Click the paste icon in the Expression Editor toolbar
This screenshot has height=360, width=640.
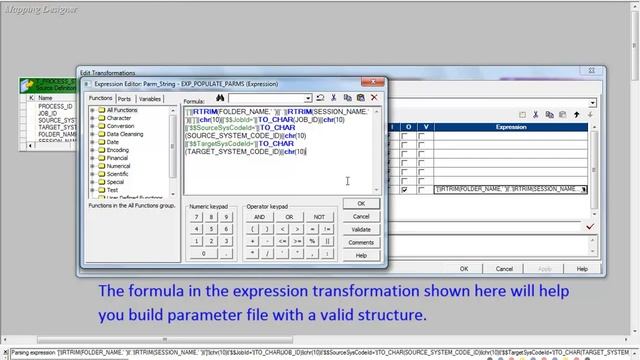tap(360, 98)
